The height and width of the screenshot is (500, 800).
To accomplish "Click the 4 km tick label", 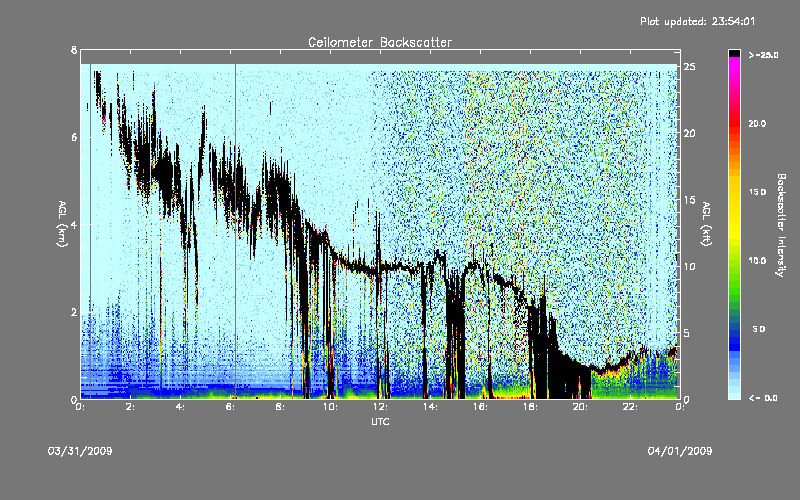I will tap(74, 224).
